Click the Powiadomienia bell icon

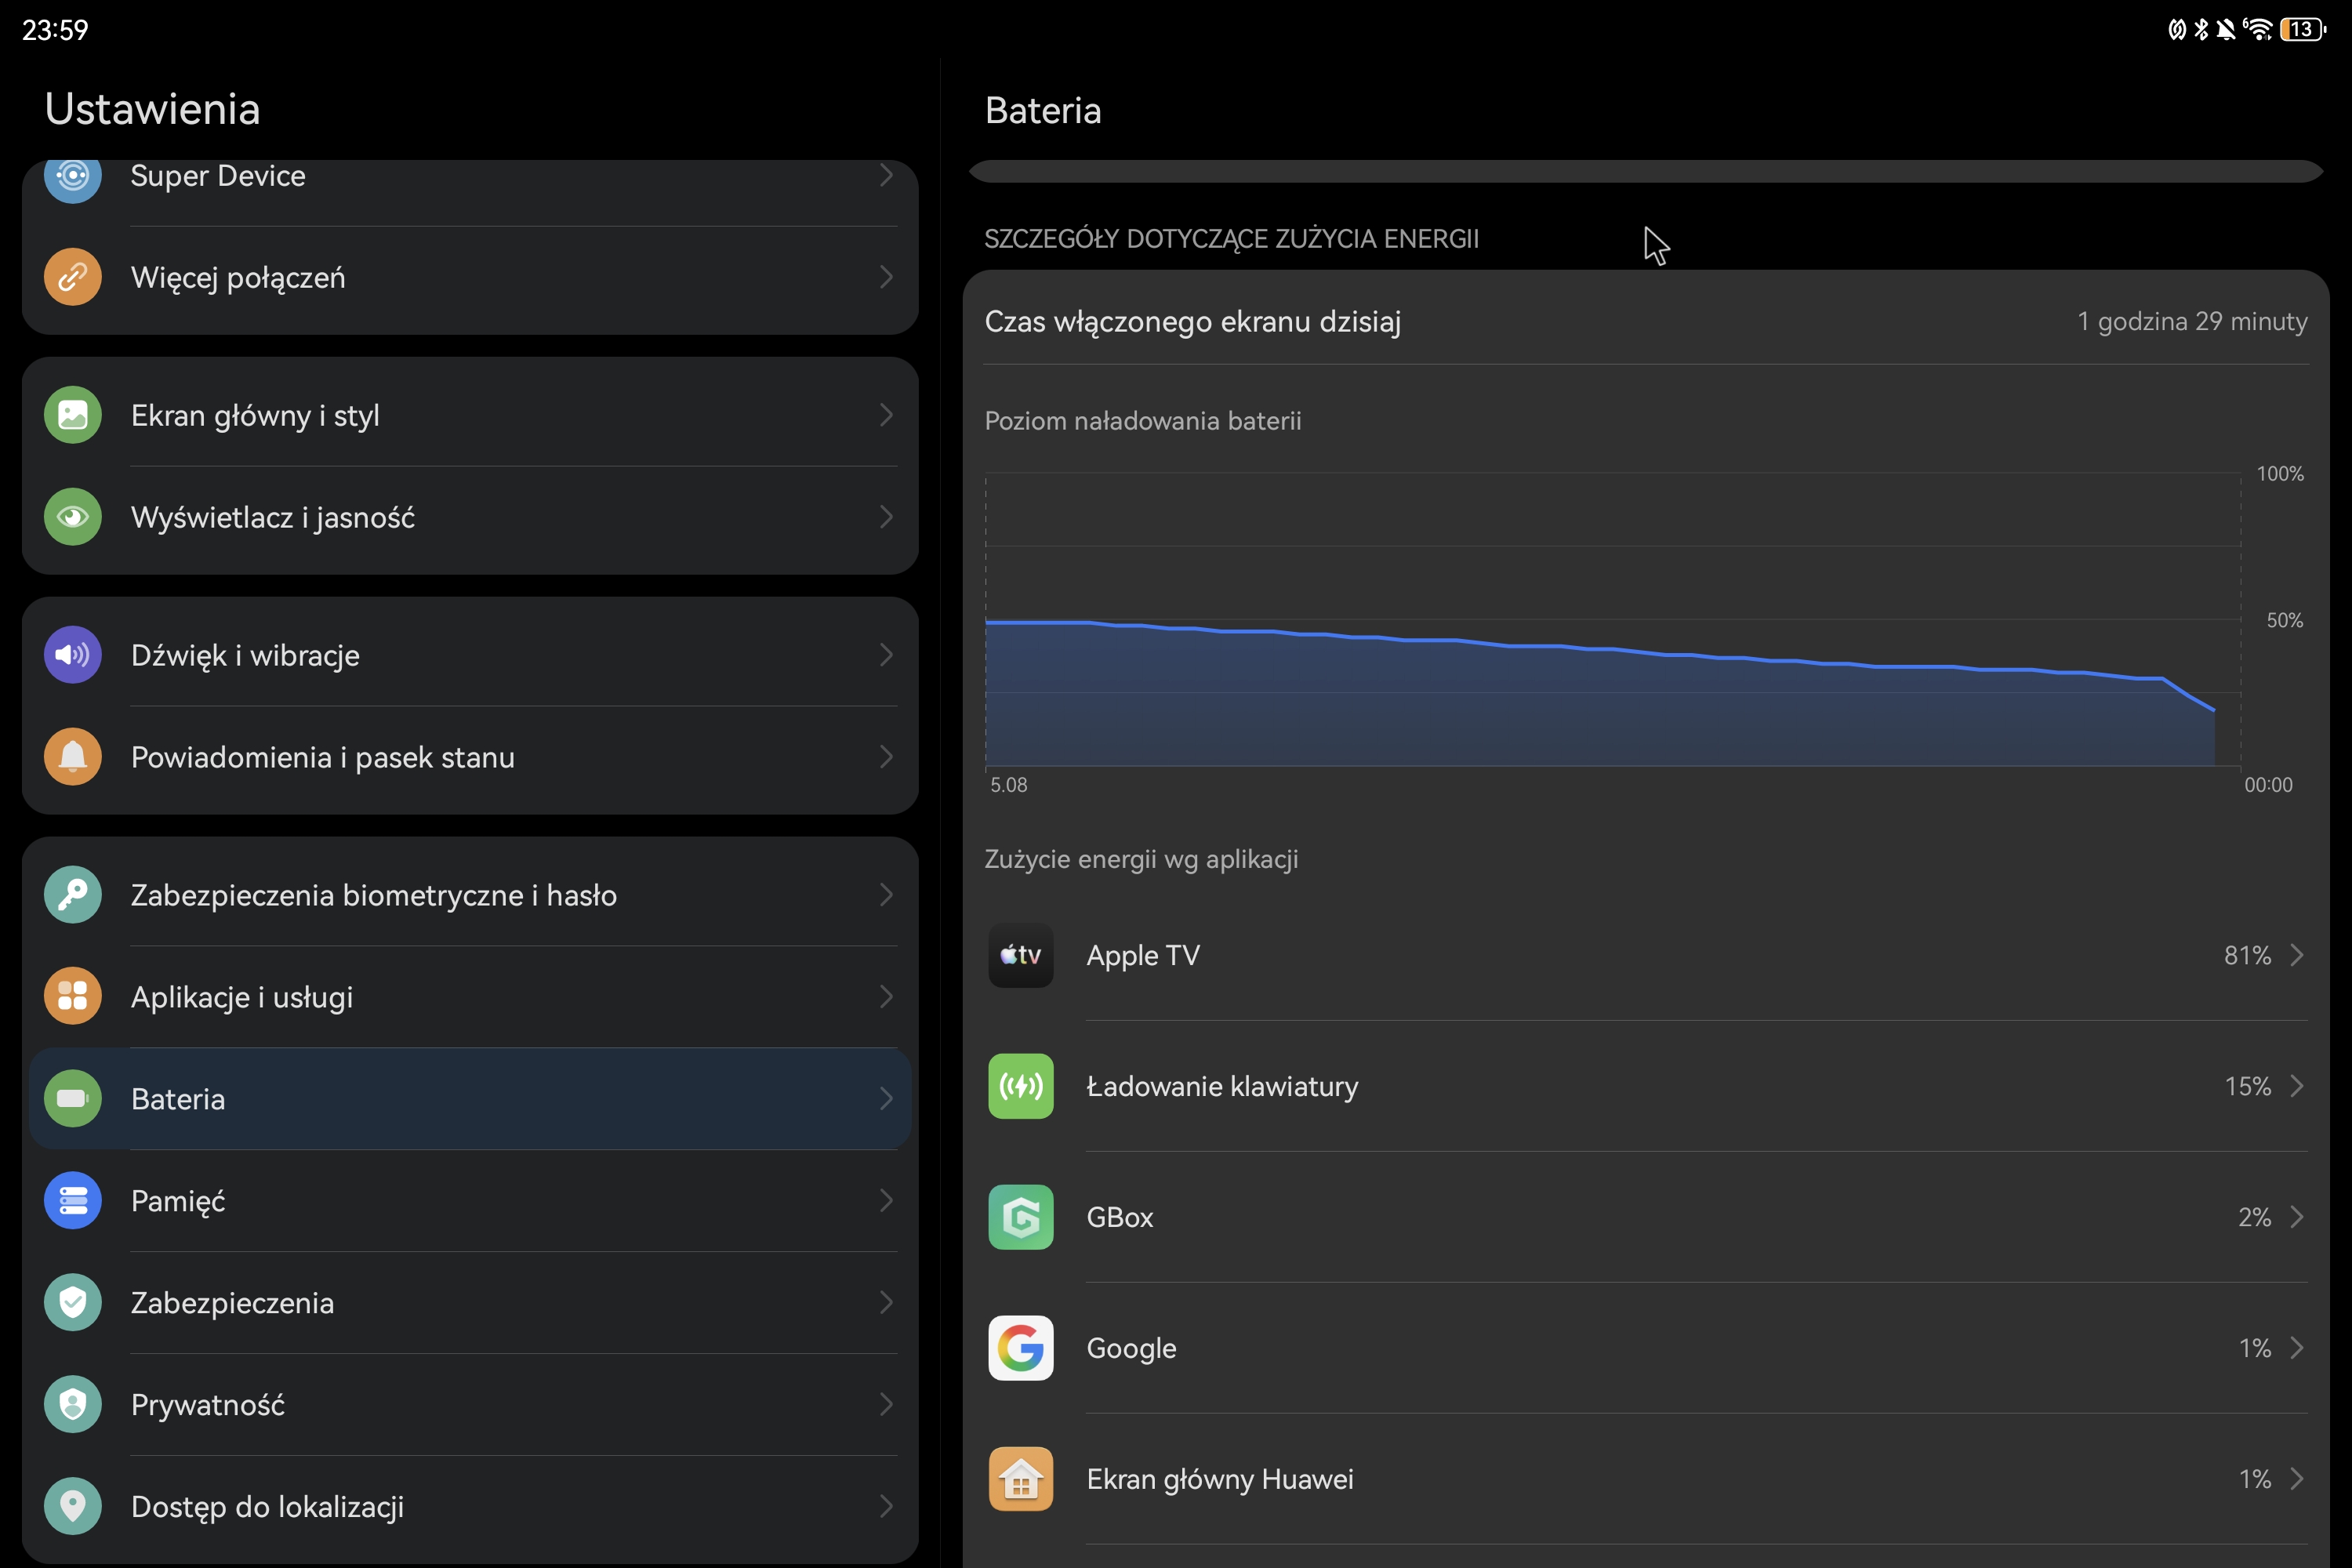tap(72, 757)
